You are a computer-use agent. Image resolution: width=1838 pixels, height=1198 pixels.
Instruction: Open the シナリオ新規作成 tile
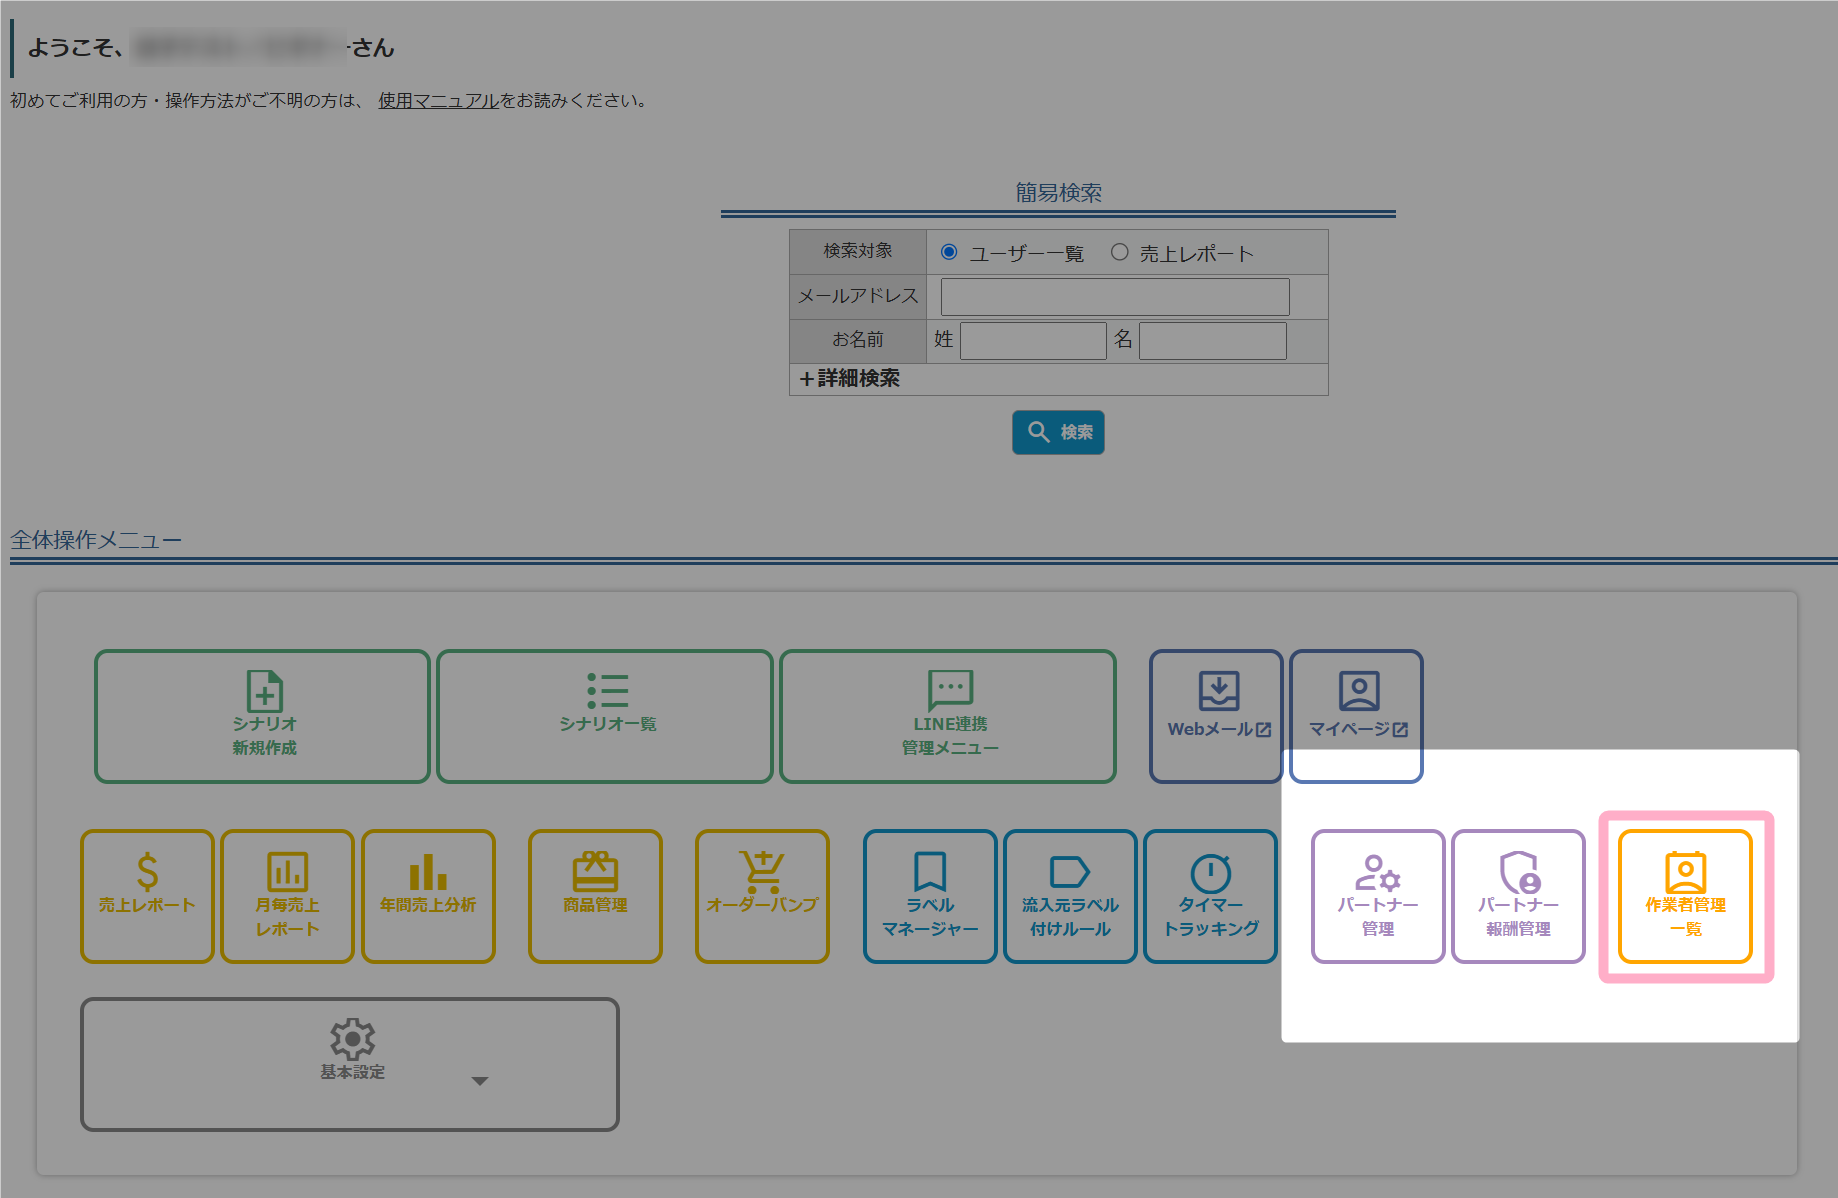point(263,715)
